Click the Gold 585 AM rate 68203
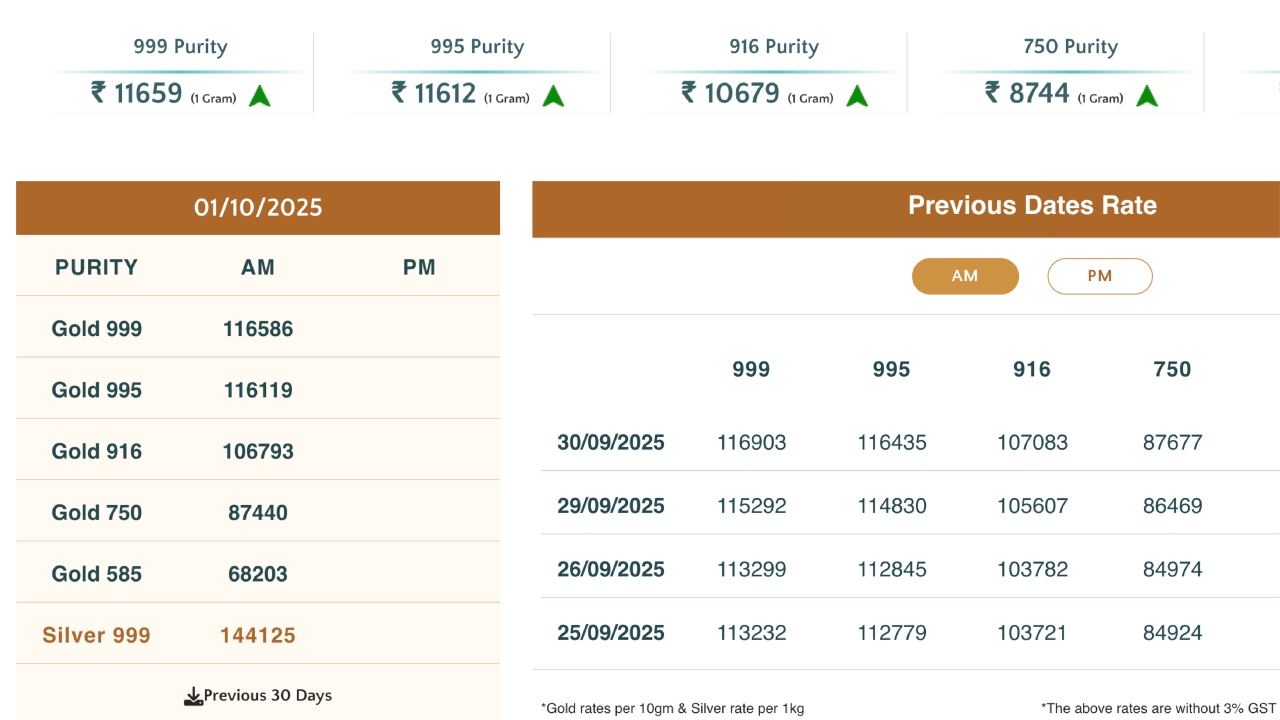This screenshot has width=1280, height=720. tap(258, 574)
